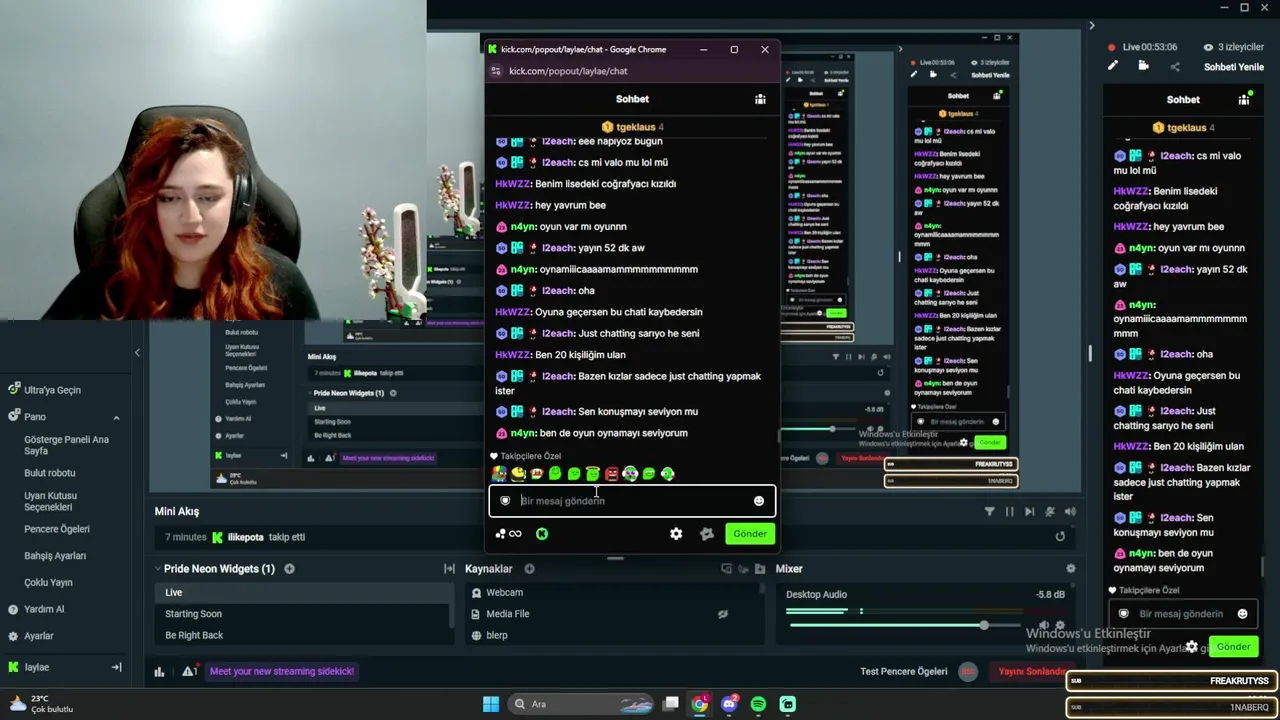The height and width of the screenshot is (720, 1280).
Task: Filter Mini Akış events
Action: coord(989,512)
